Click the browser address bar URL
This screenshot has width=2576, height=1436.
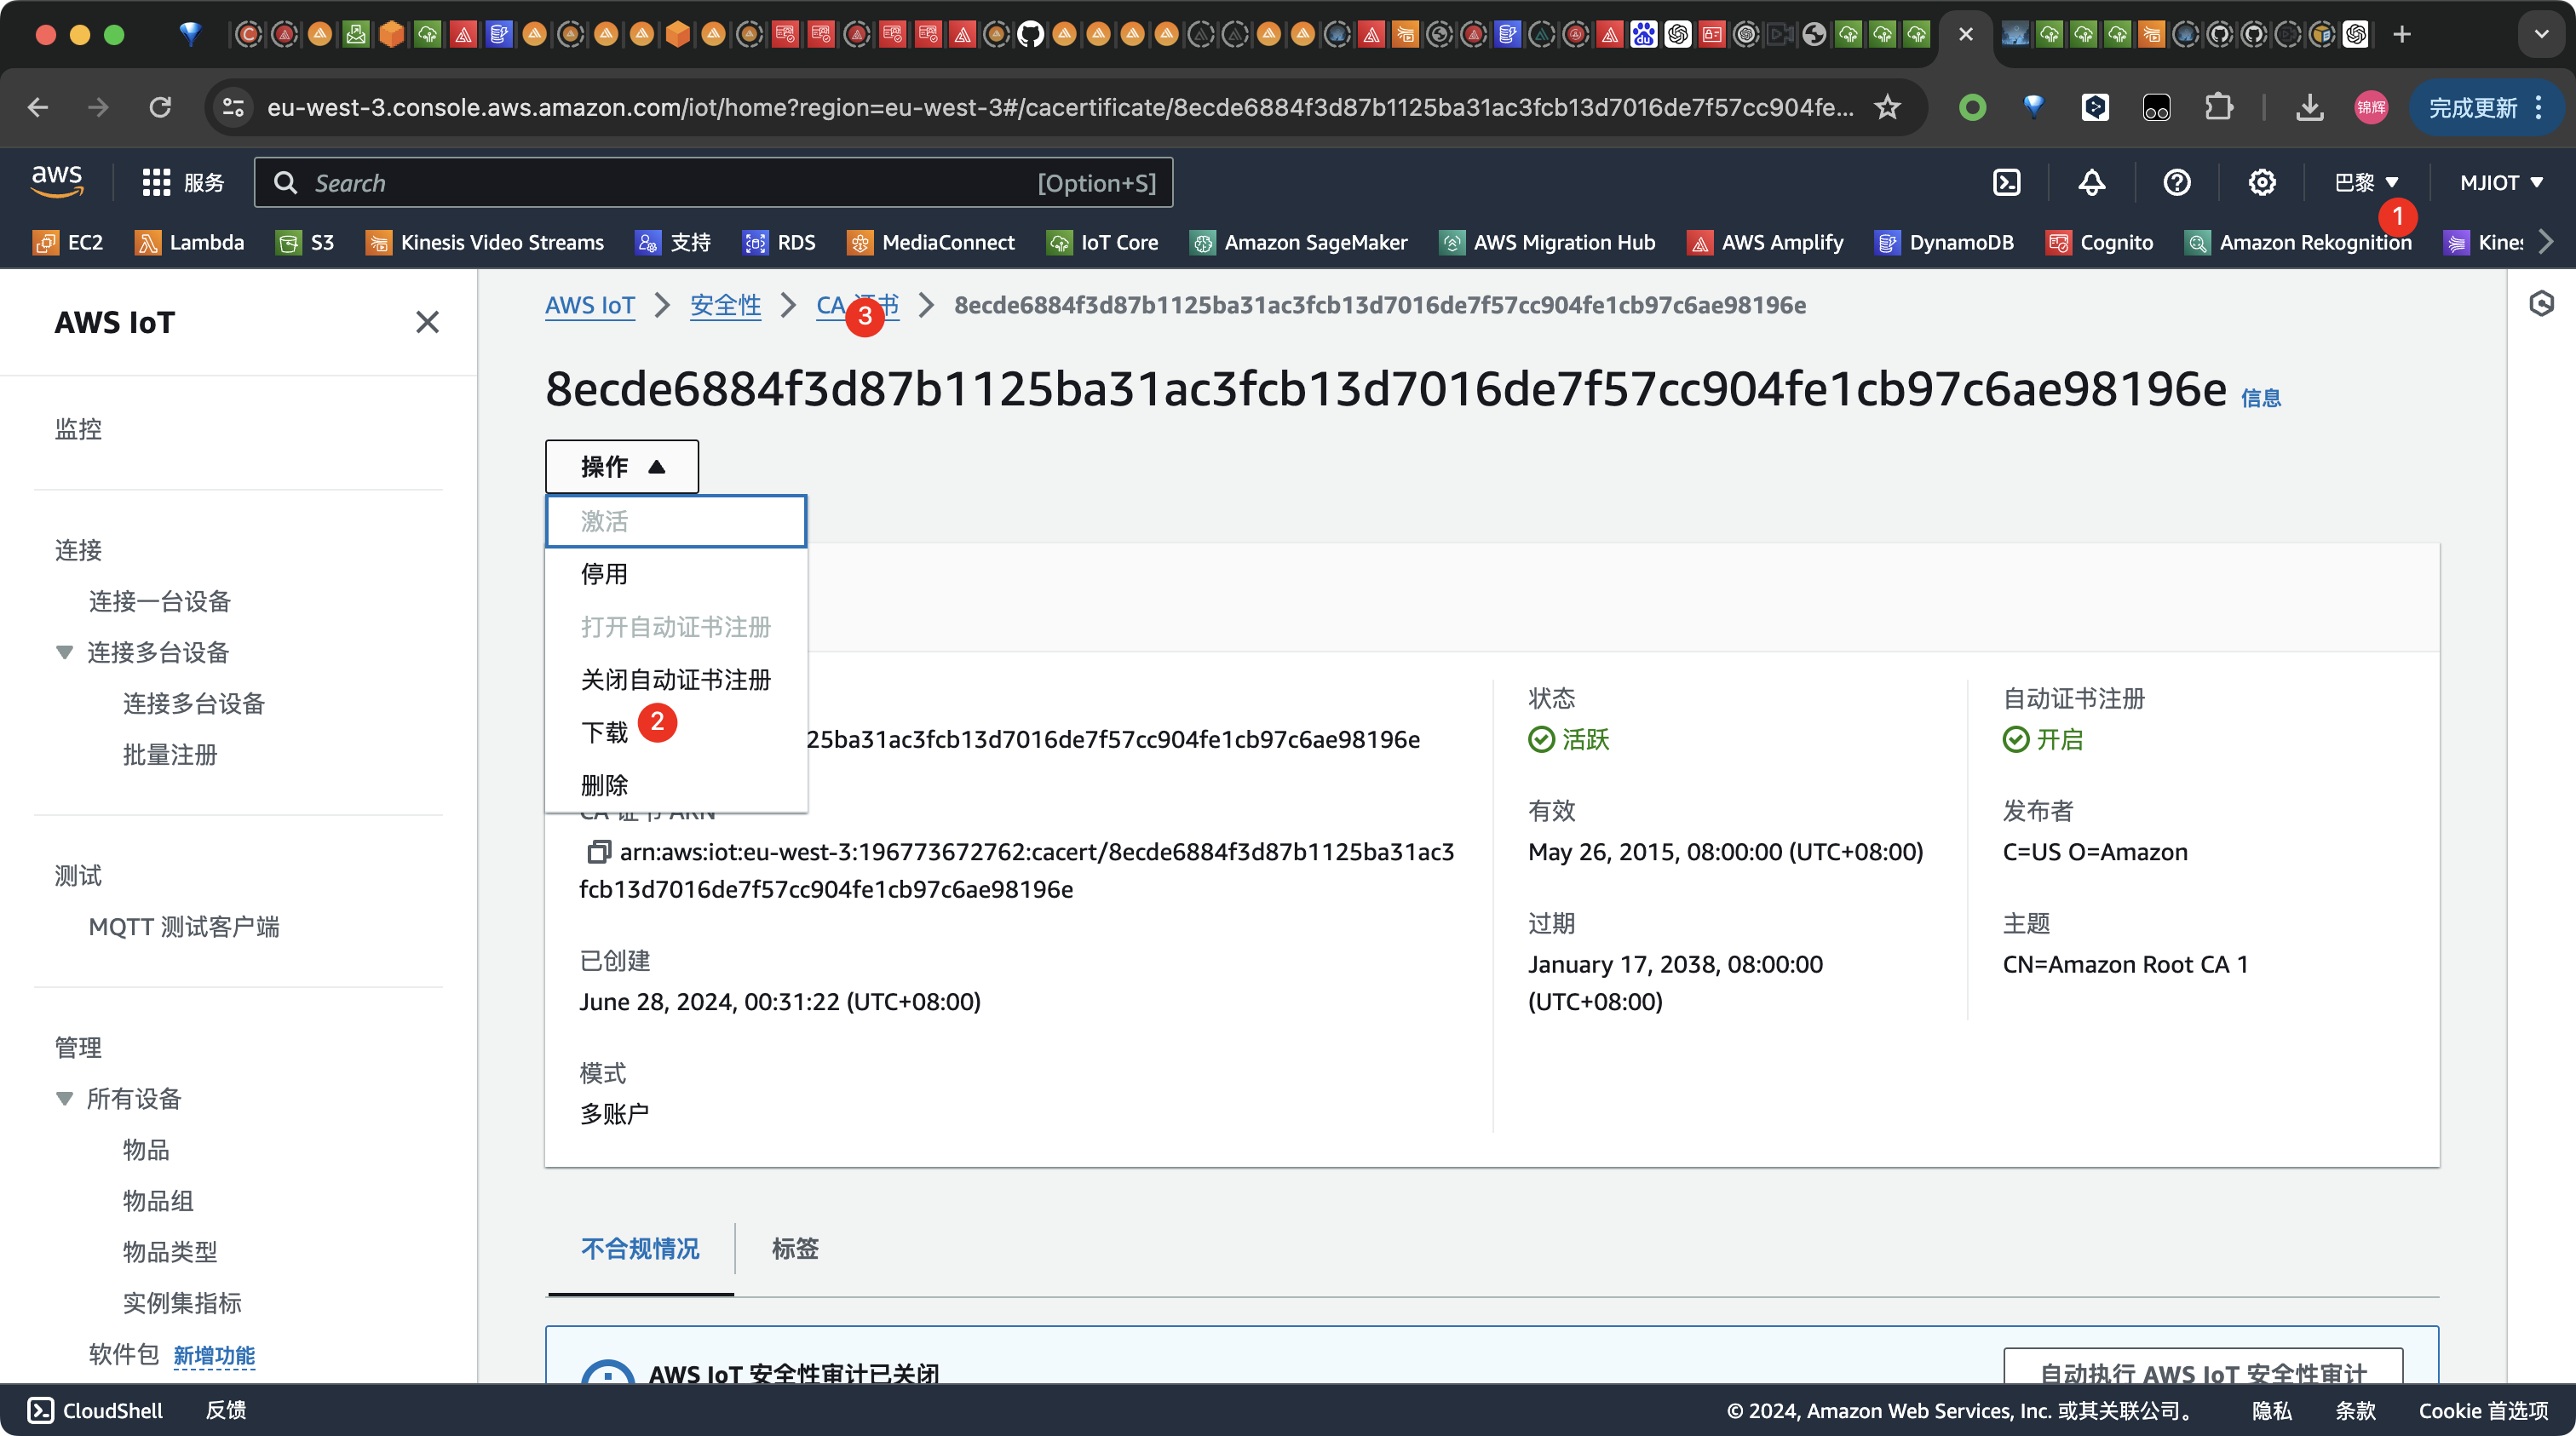point(1060,107)
